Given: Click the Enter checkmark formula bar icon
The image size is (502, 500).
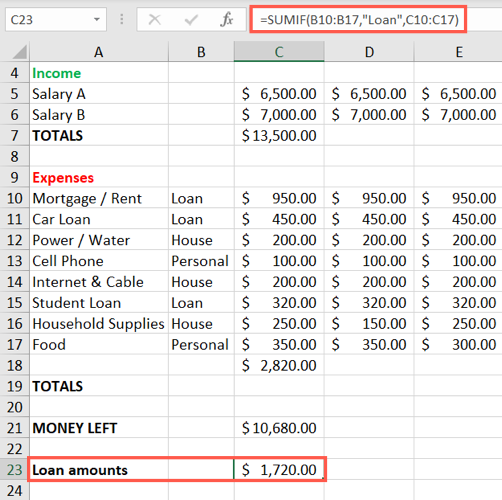Looking at the screenshot, I should [191, 20].
